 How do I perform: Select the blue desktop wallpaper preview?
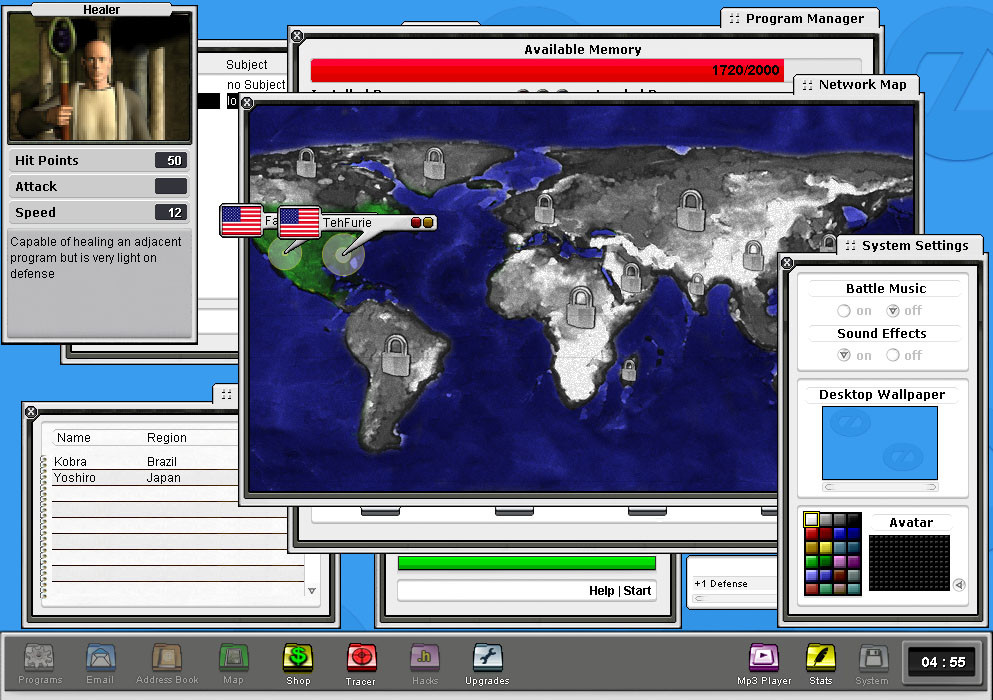(880, 443)
